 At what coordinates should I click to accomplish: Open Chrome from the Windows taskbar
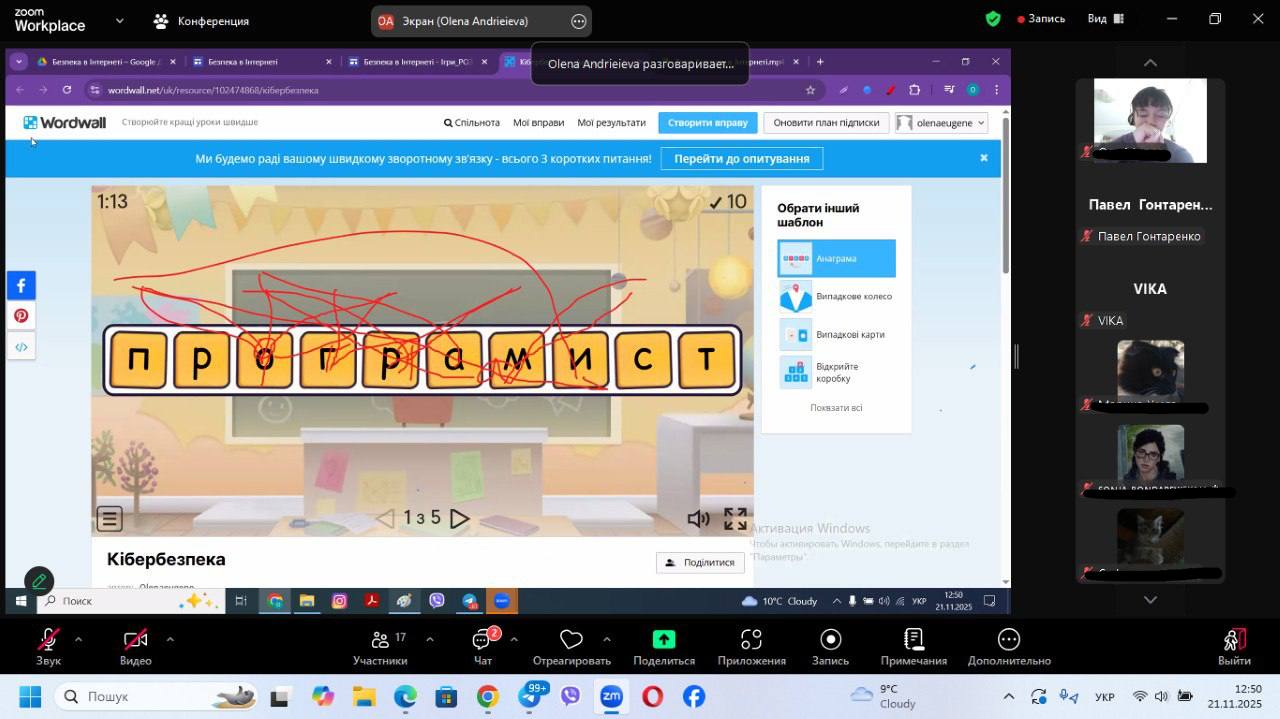[487, 696]
